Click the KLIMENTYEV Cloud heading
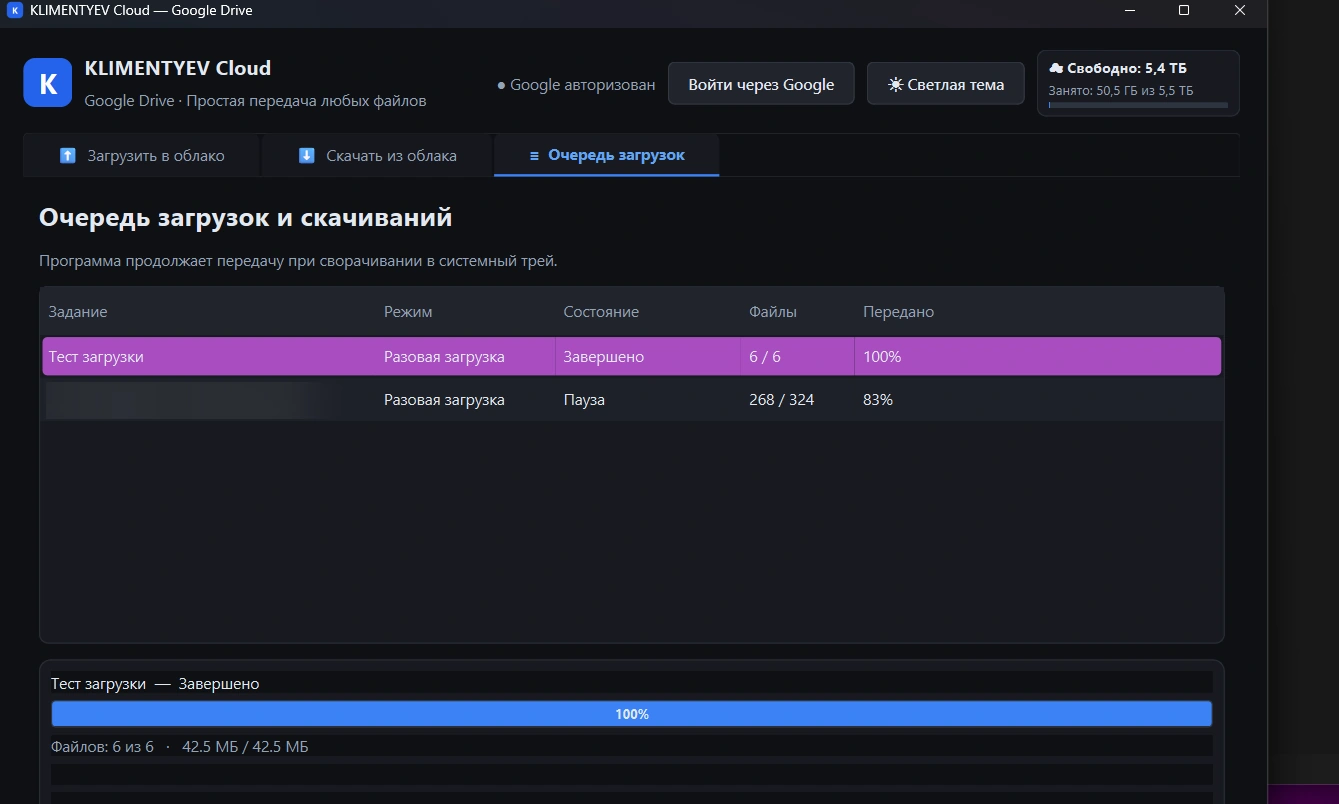Viewport: 1339px width, 804px height. point(178,69)
